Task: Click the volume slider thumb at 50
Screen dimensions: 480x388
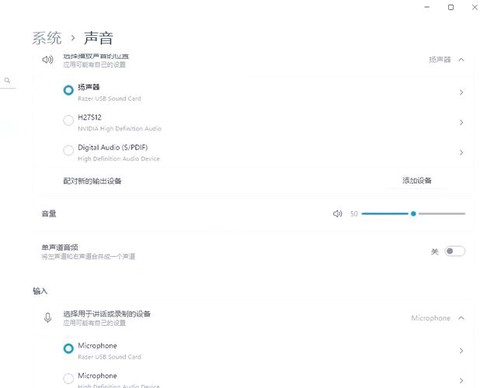Action: [x=413, y=214]
